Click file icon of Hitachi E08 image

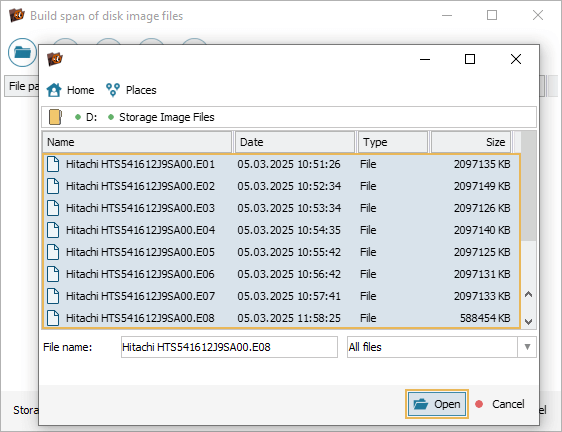53,318
